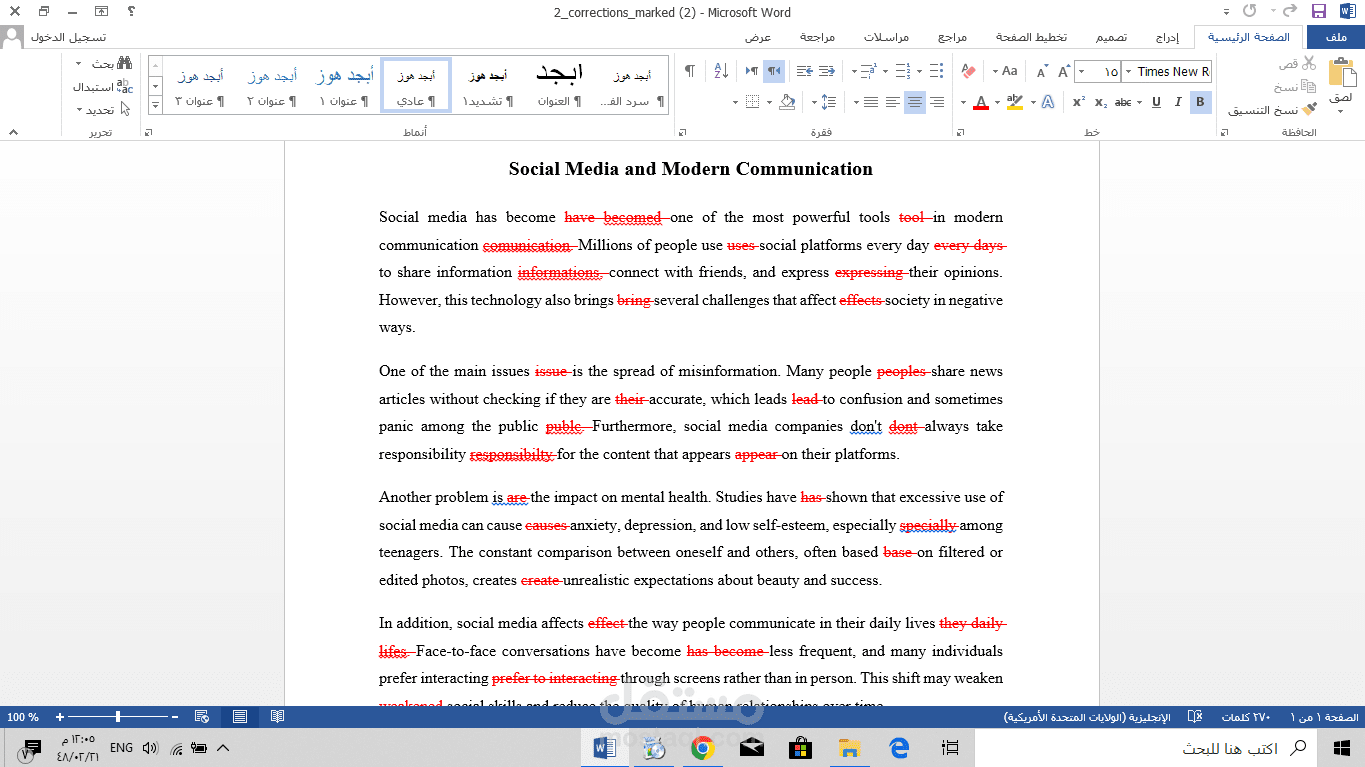This screenshot has height=767, width=1365.
Task: Save the document with floppy disk icon
Action: click(x=1318, y=12)
